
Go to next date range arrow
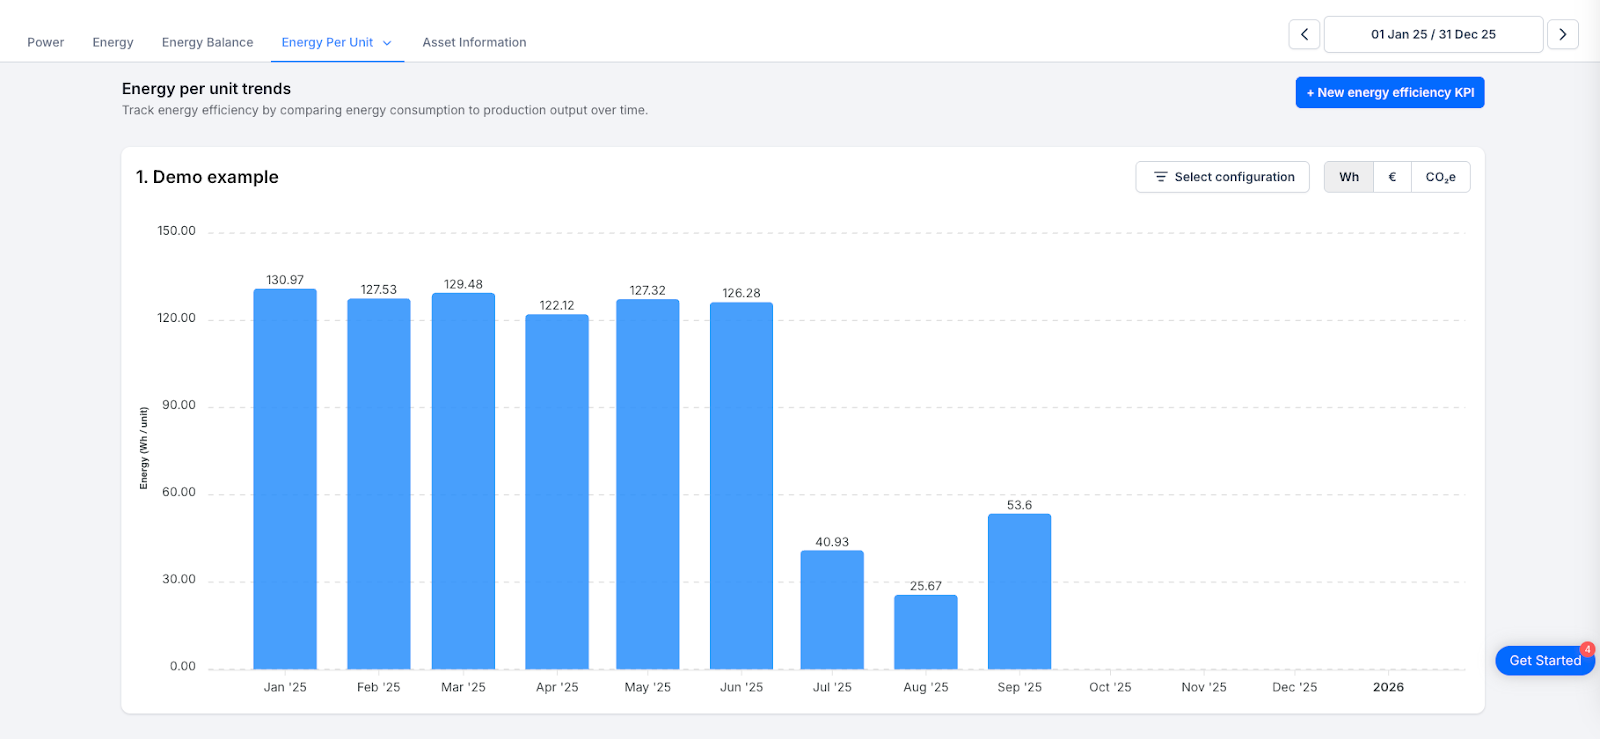pyautogui.click(x=1562, y=34)
